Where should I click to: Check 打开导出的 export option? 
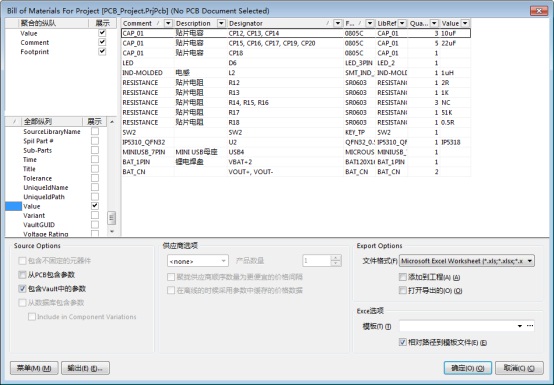coord(402,291)
